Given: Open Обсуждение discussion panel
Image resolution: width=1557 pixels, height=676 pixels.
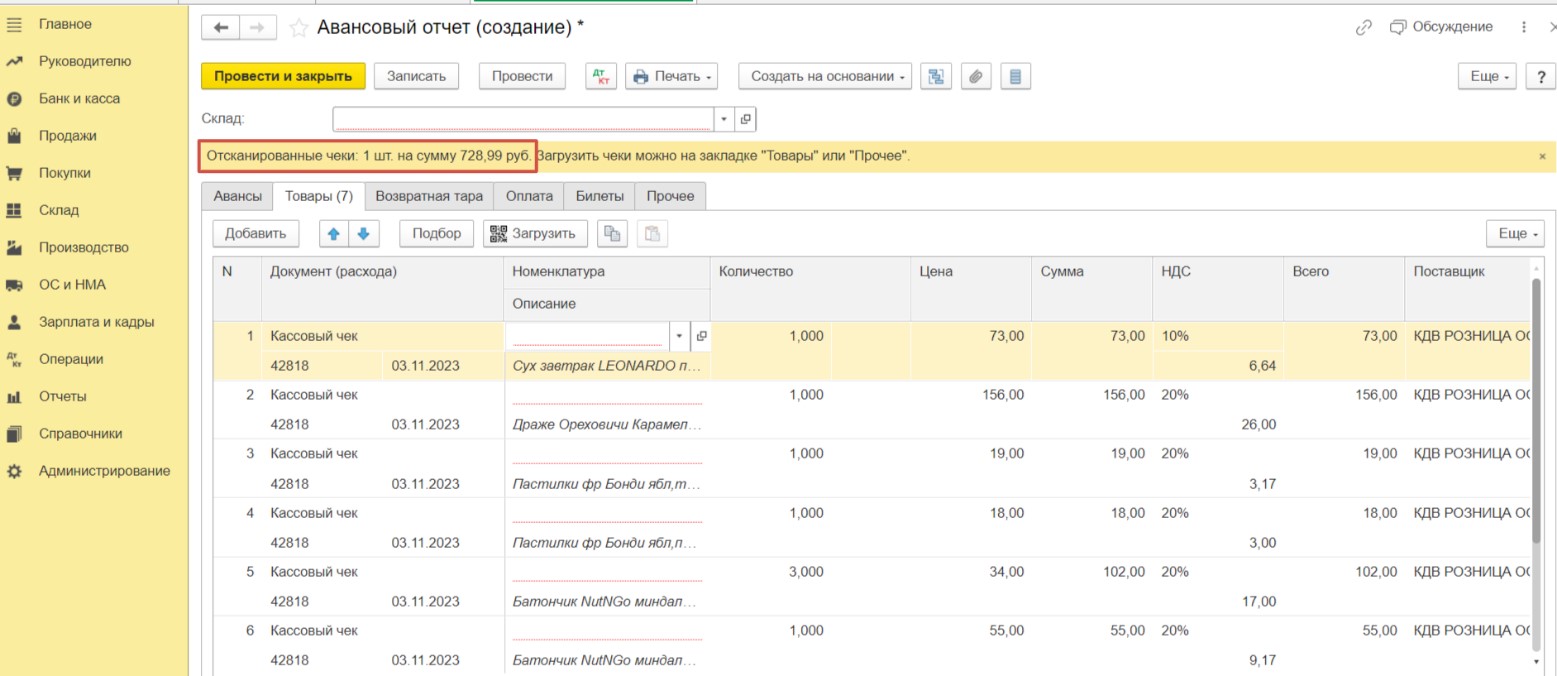Looking at the screenshot, I should pos(1441,27).
